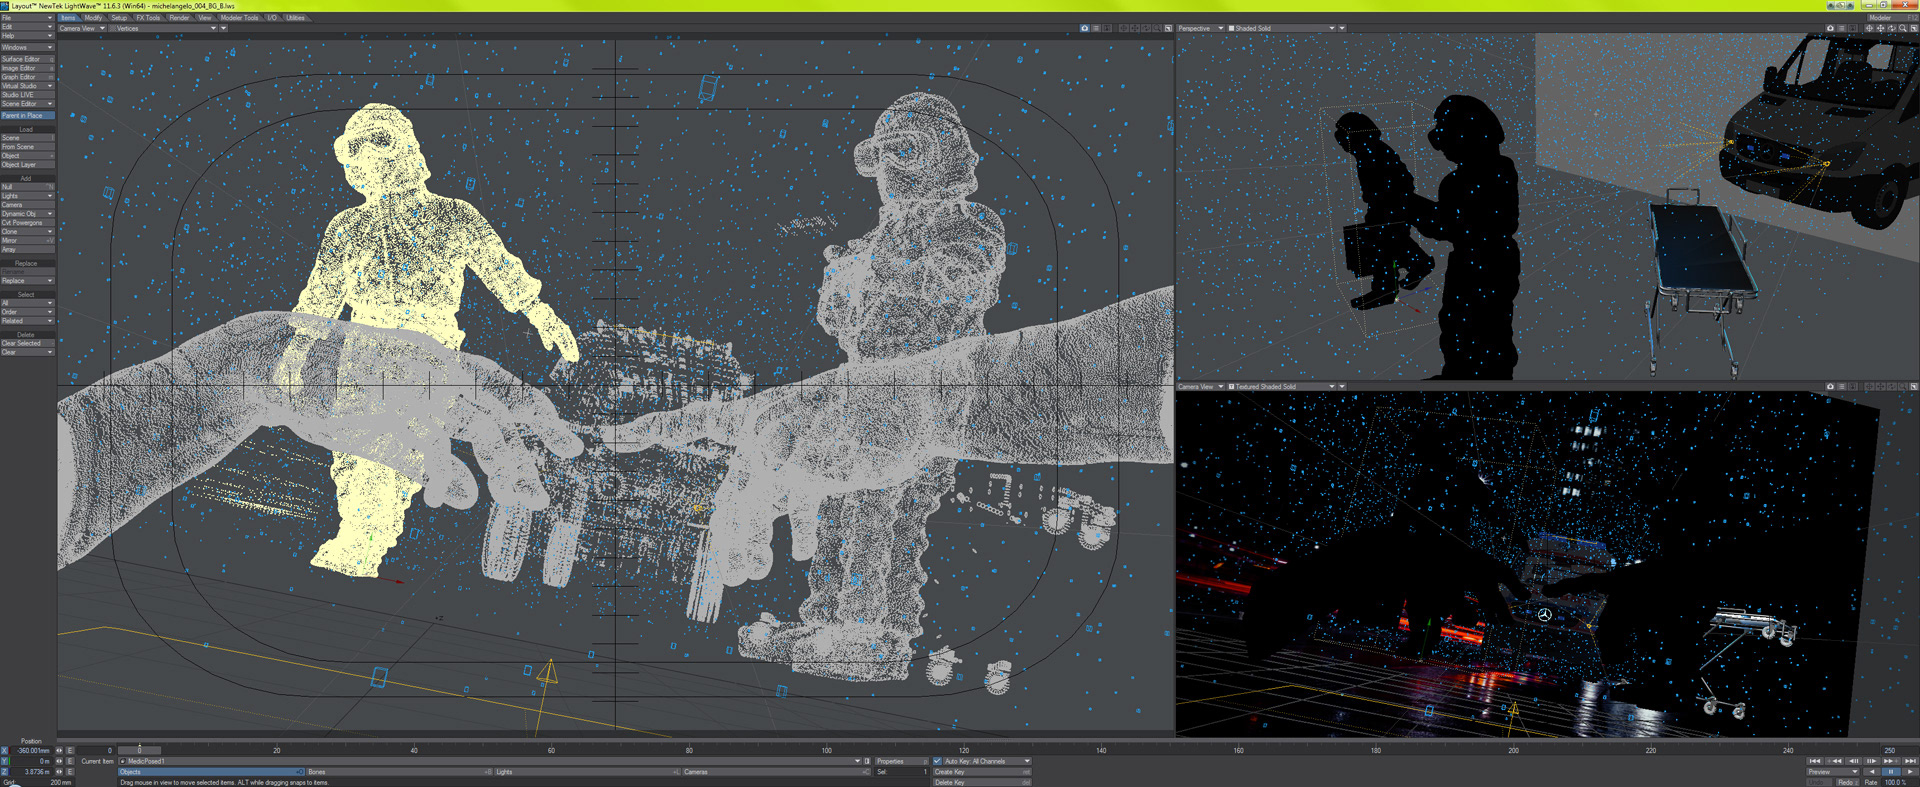This screenshot has width=1920, height=787.
Task: Click the envelope E button for the Z channel
Action: 70,772
